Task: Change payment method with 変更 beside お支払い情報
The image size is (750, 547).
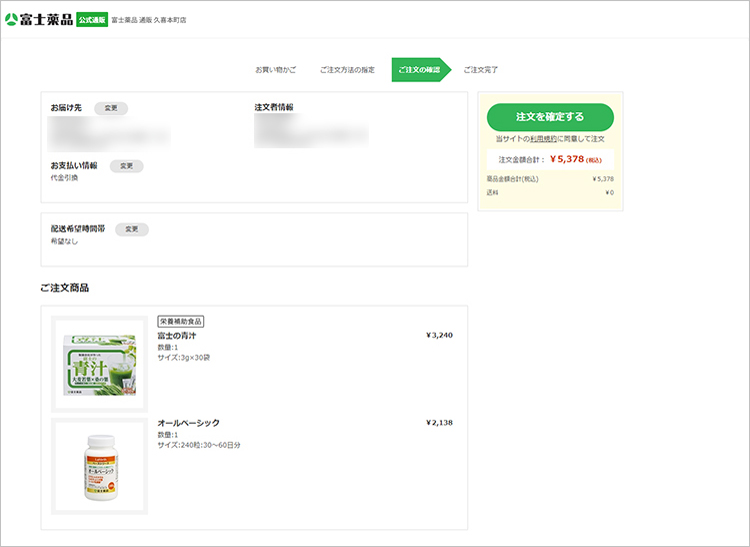Action: click(126, 166)
